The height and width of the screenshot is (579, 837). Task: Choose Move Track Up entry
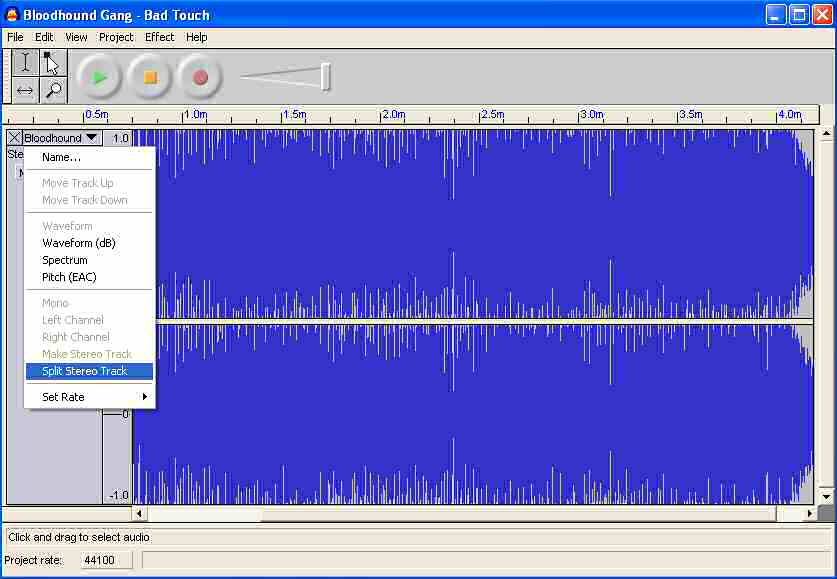(90, 183)
